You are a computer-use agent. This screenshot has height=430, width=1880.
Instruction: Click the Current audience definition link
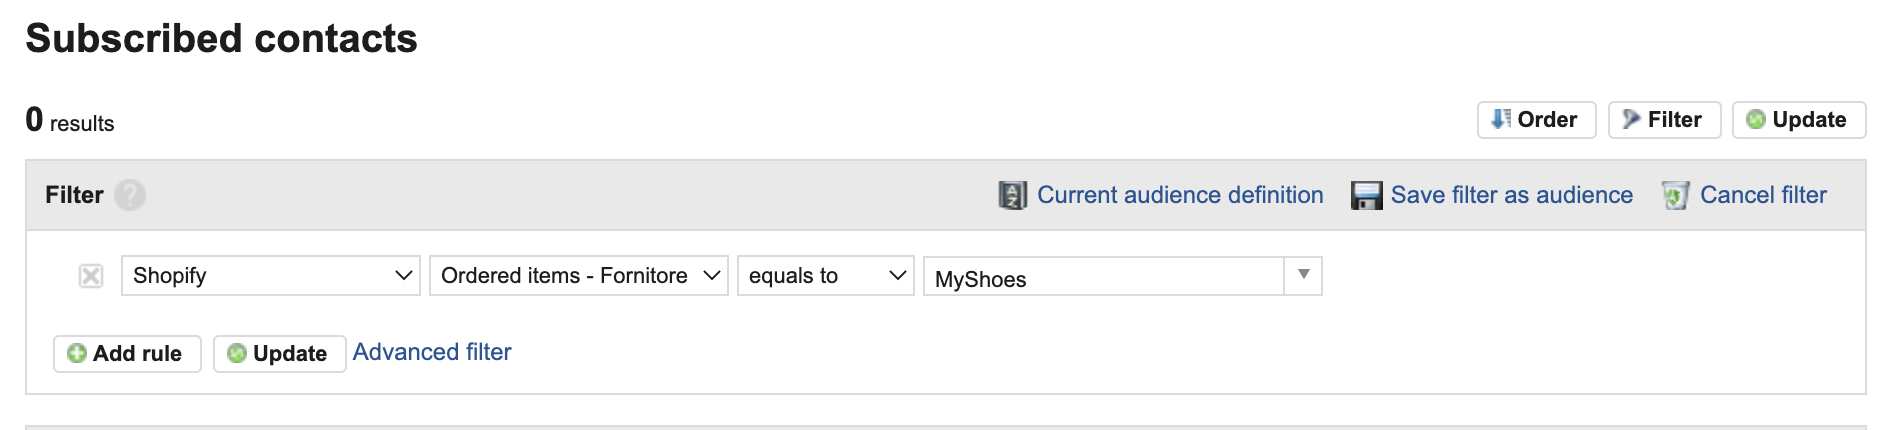[1180, 195]
